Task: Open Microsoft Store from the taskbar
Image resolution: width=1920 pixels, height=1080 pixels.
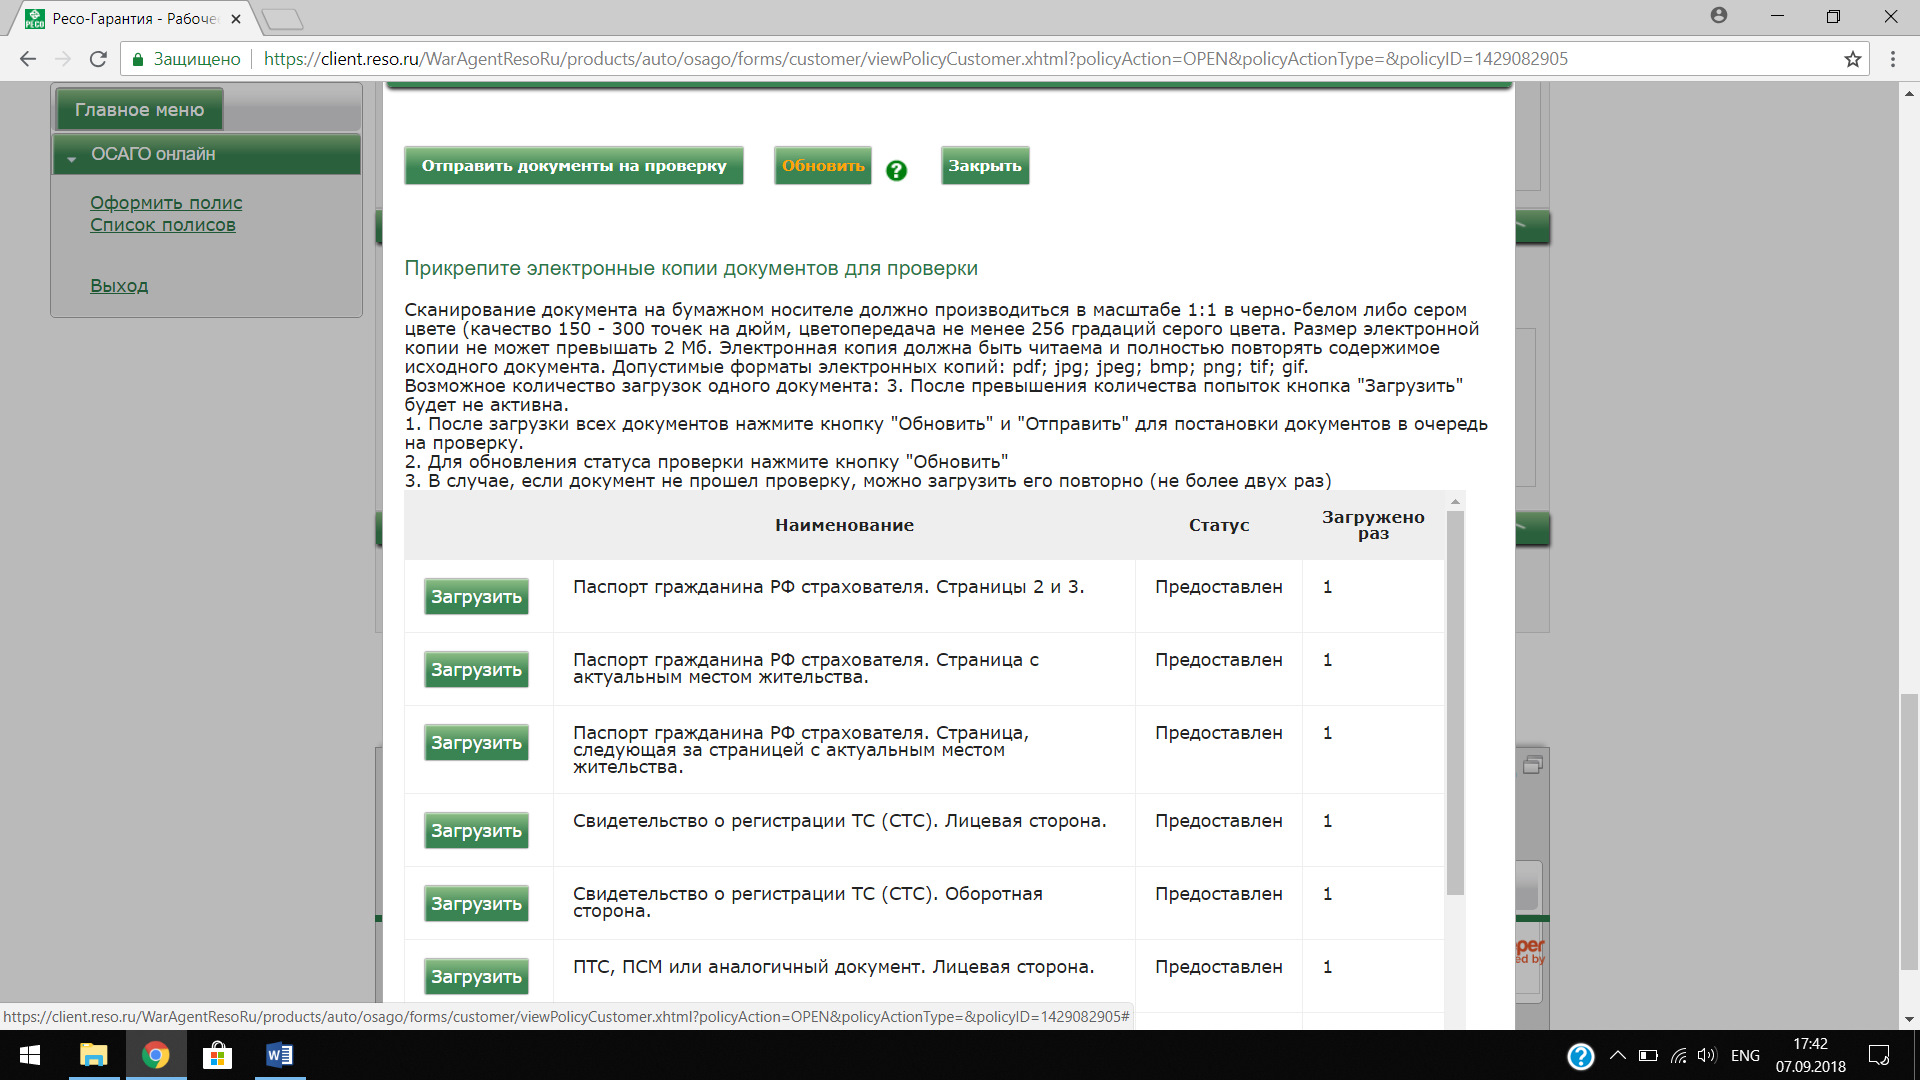Action: [x=217, y=1055]
